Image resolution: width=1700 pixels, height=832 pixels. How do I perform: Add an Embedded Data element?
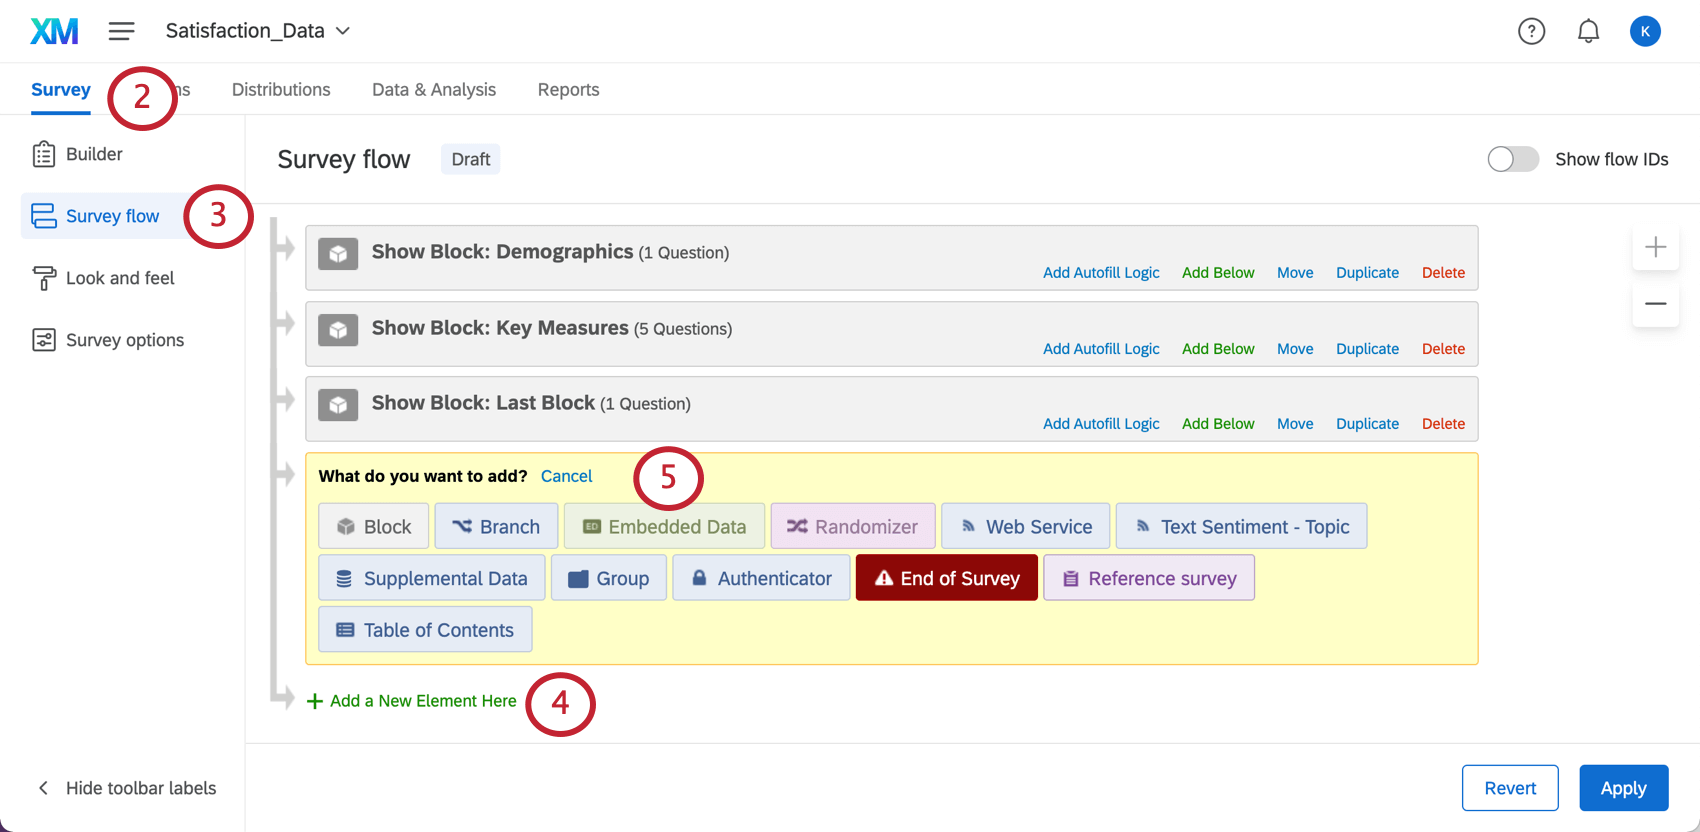click(664, 527)
